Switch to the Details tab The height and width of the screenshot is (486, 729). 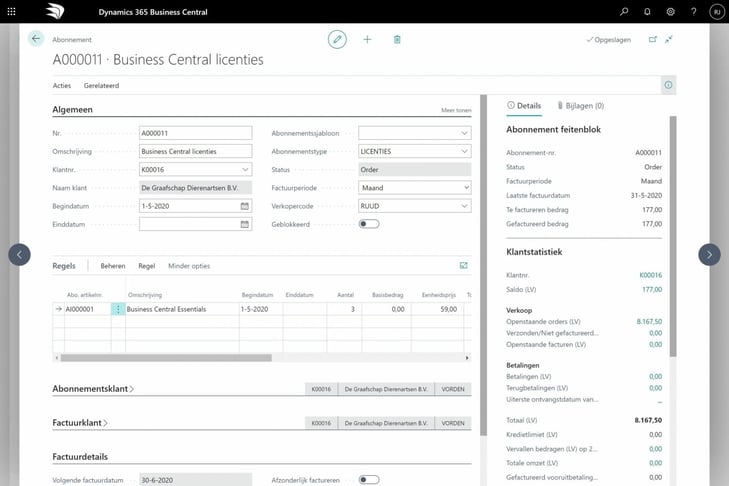(x=524, y=106)
